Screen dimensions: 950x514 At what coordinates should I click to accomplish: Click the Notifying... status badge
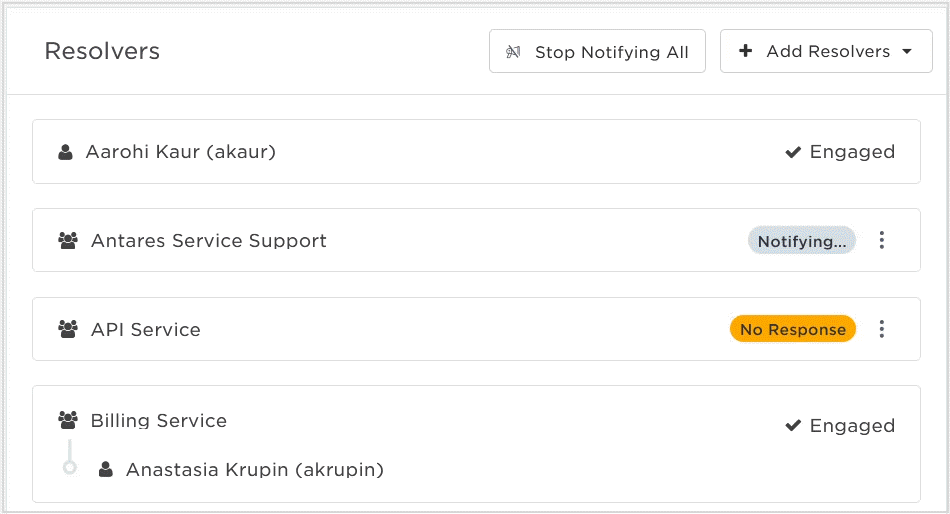(x=802, y=241)
